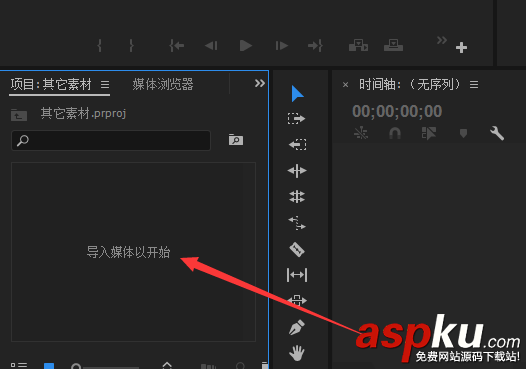This screenshot has height=369, width=526.
Task: Click the bin folder-up icon
Action: 19,115
